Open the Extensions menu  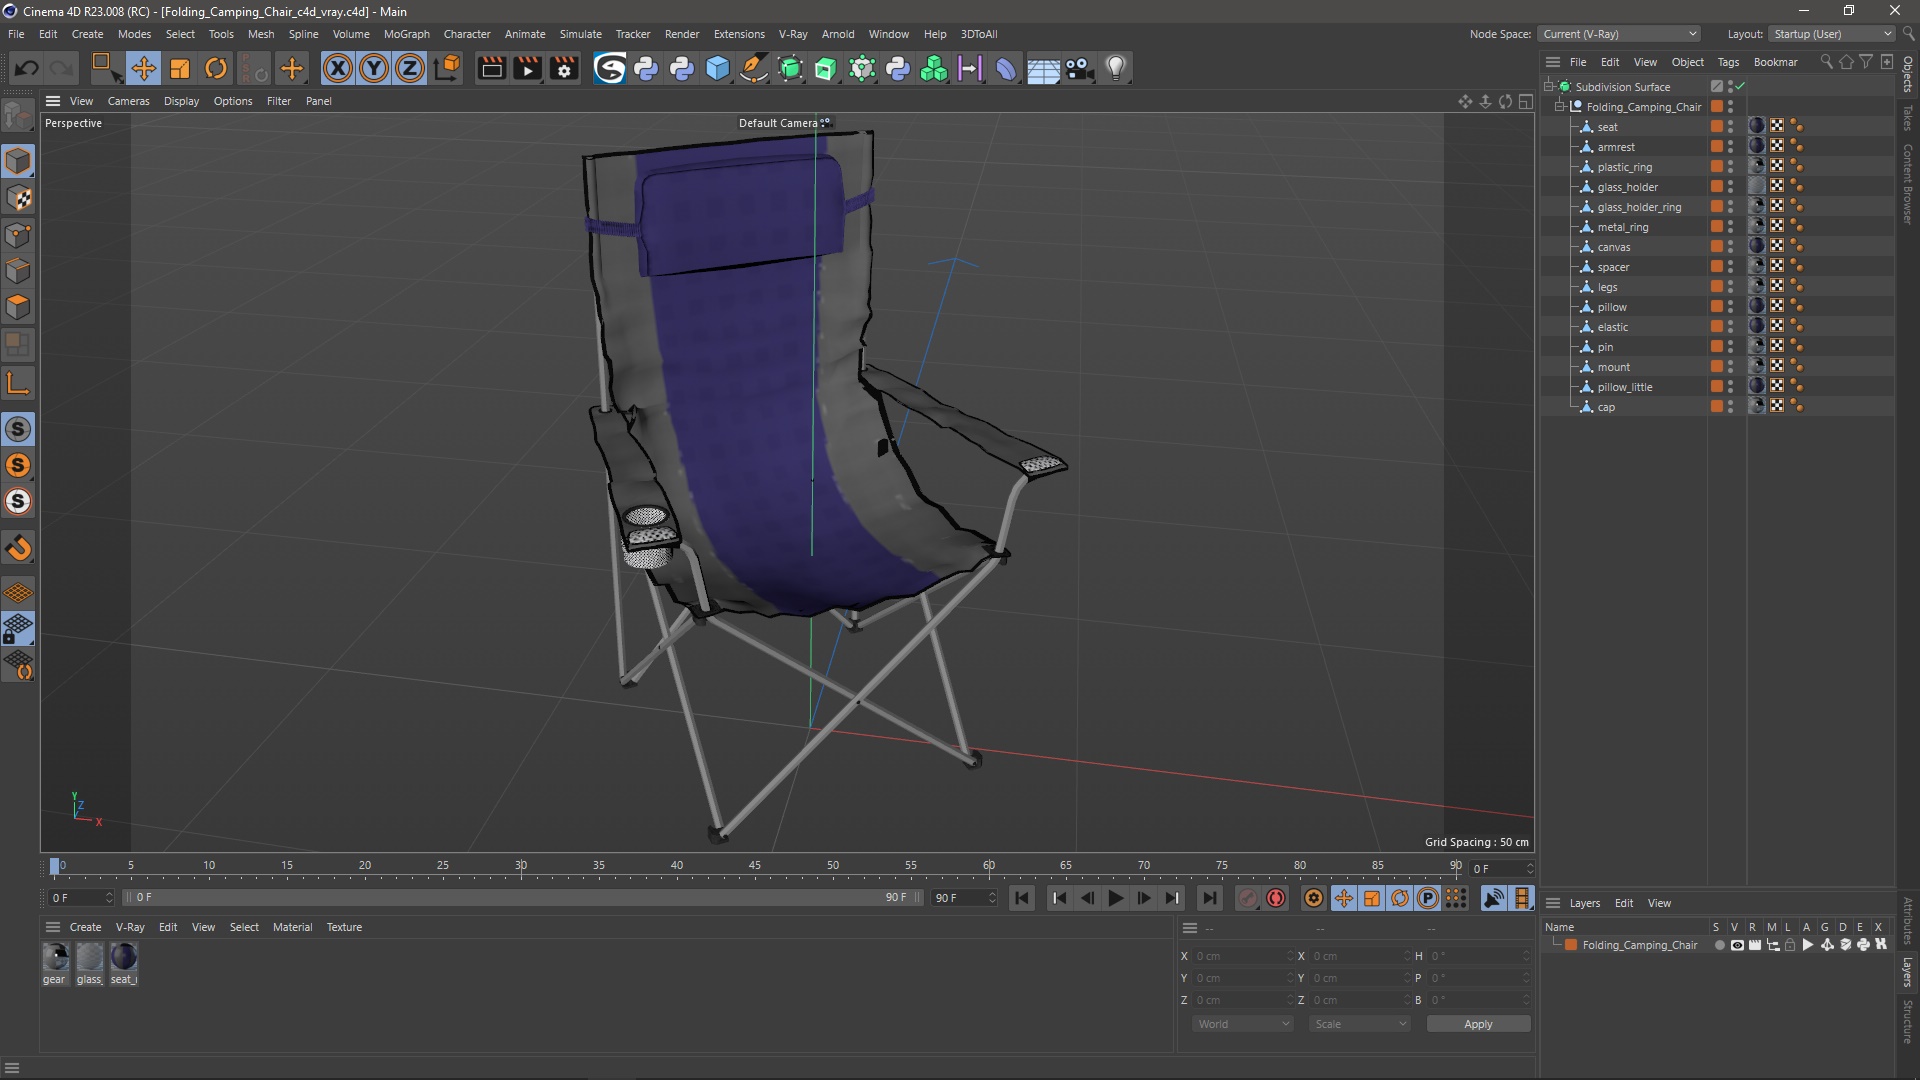pos(737,33)
